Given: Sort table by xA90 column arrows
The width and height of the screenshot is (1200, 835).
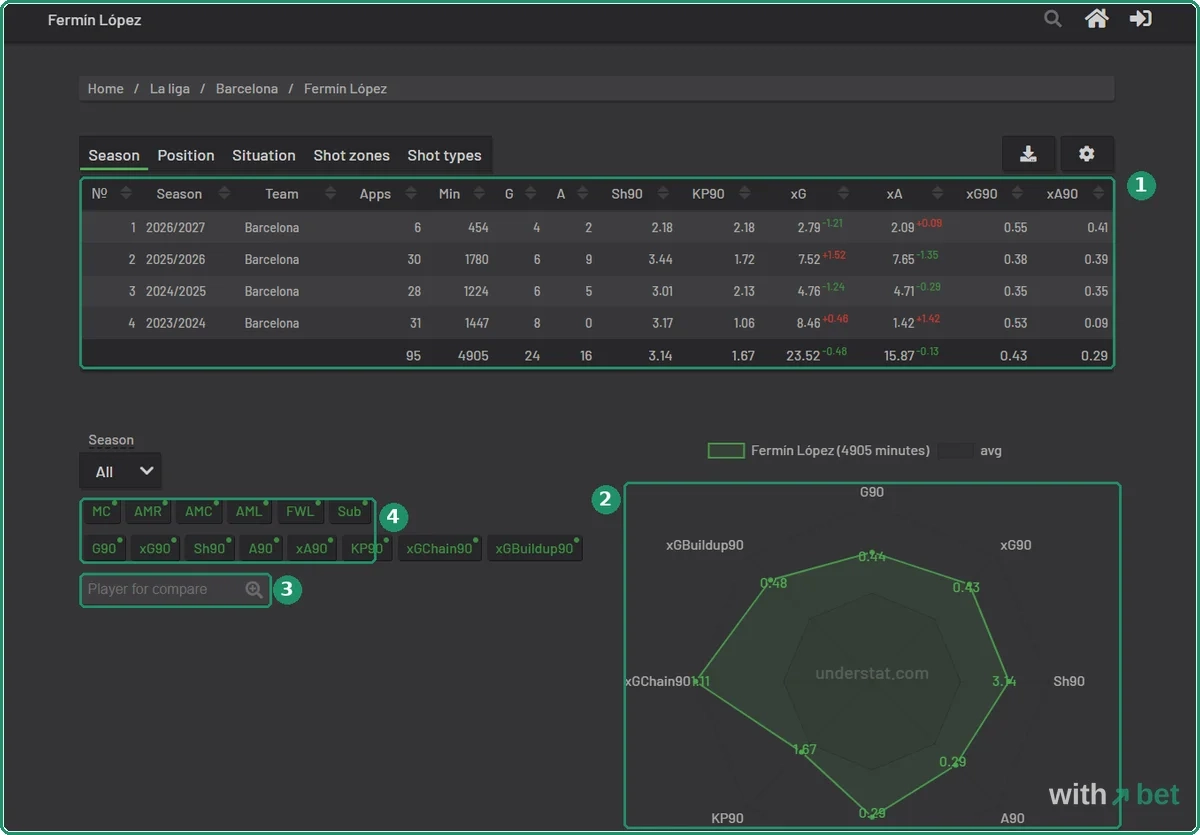Looking at the screenshot, I should coord(1099,194).
